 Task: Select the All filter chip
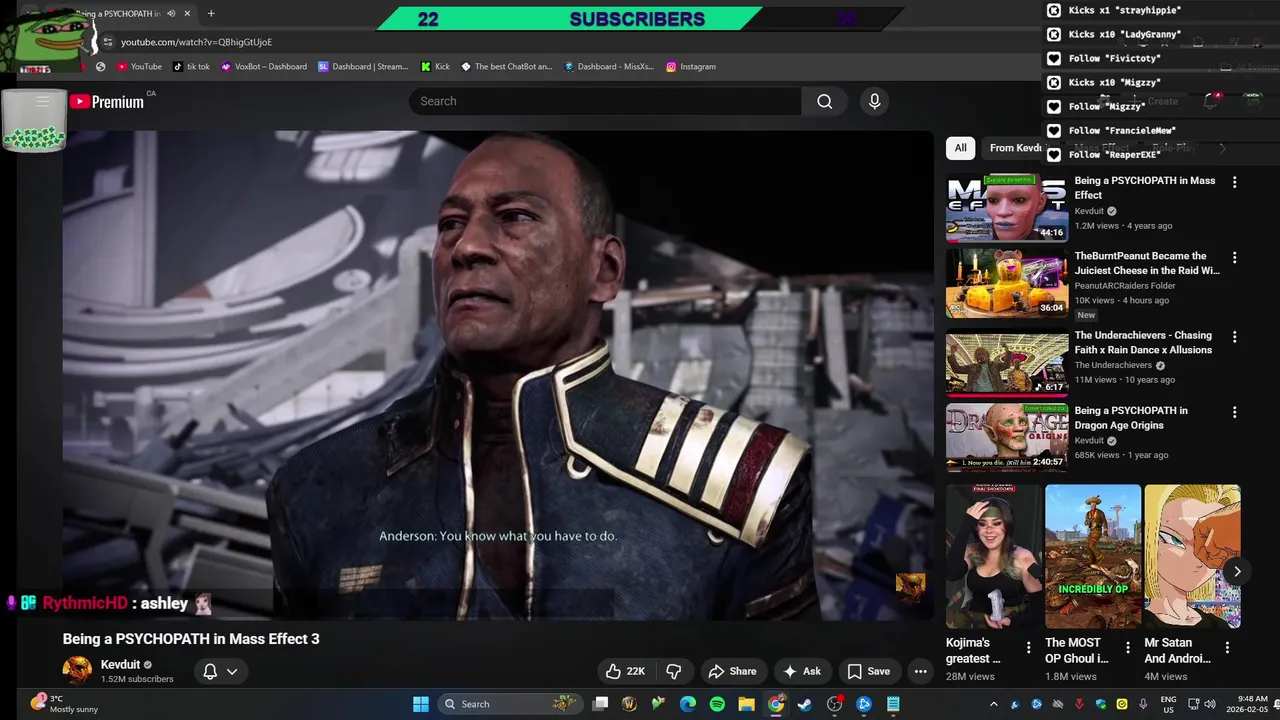click(960, 148)
